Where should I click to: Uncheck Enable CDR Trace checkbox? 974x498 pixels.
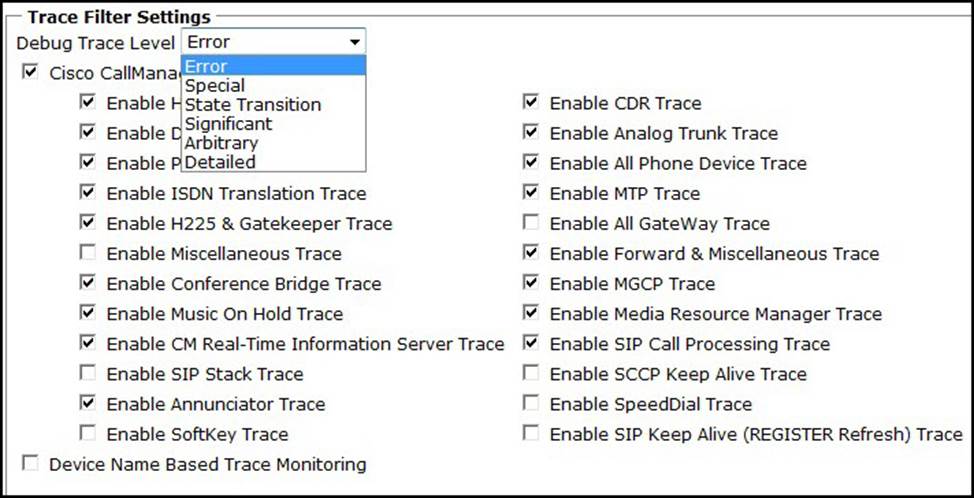[531, 103]
